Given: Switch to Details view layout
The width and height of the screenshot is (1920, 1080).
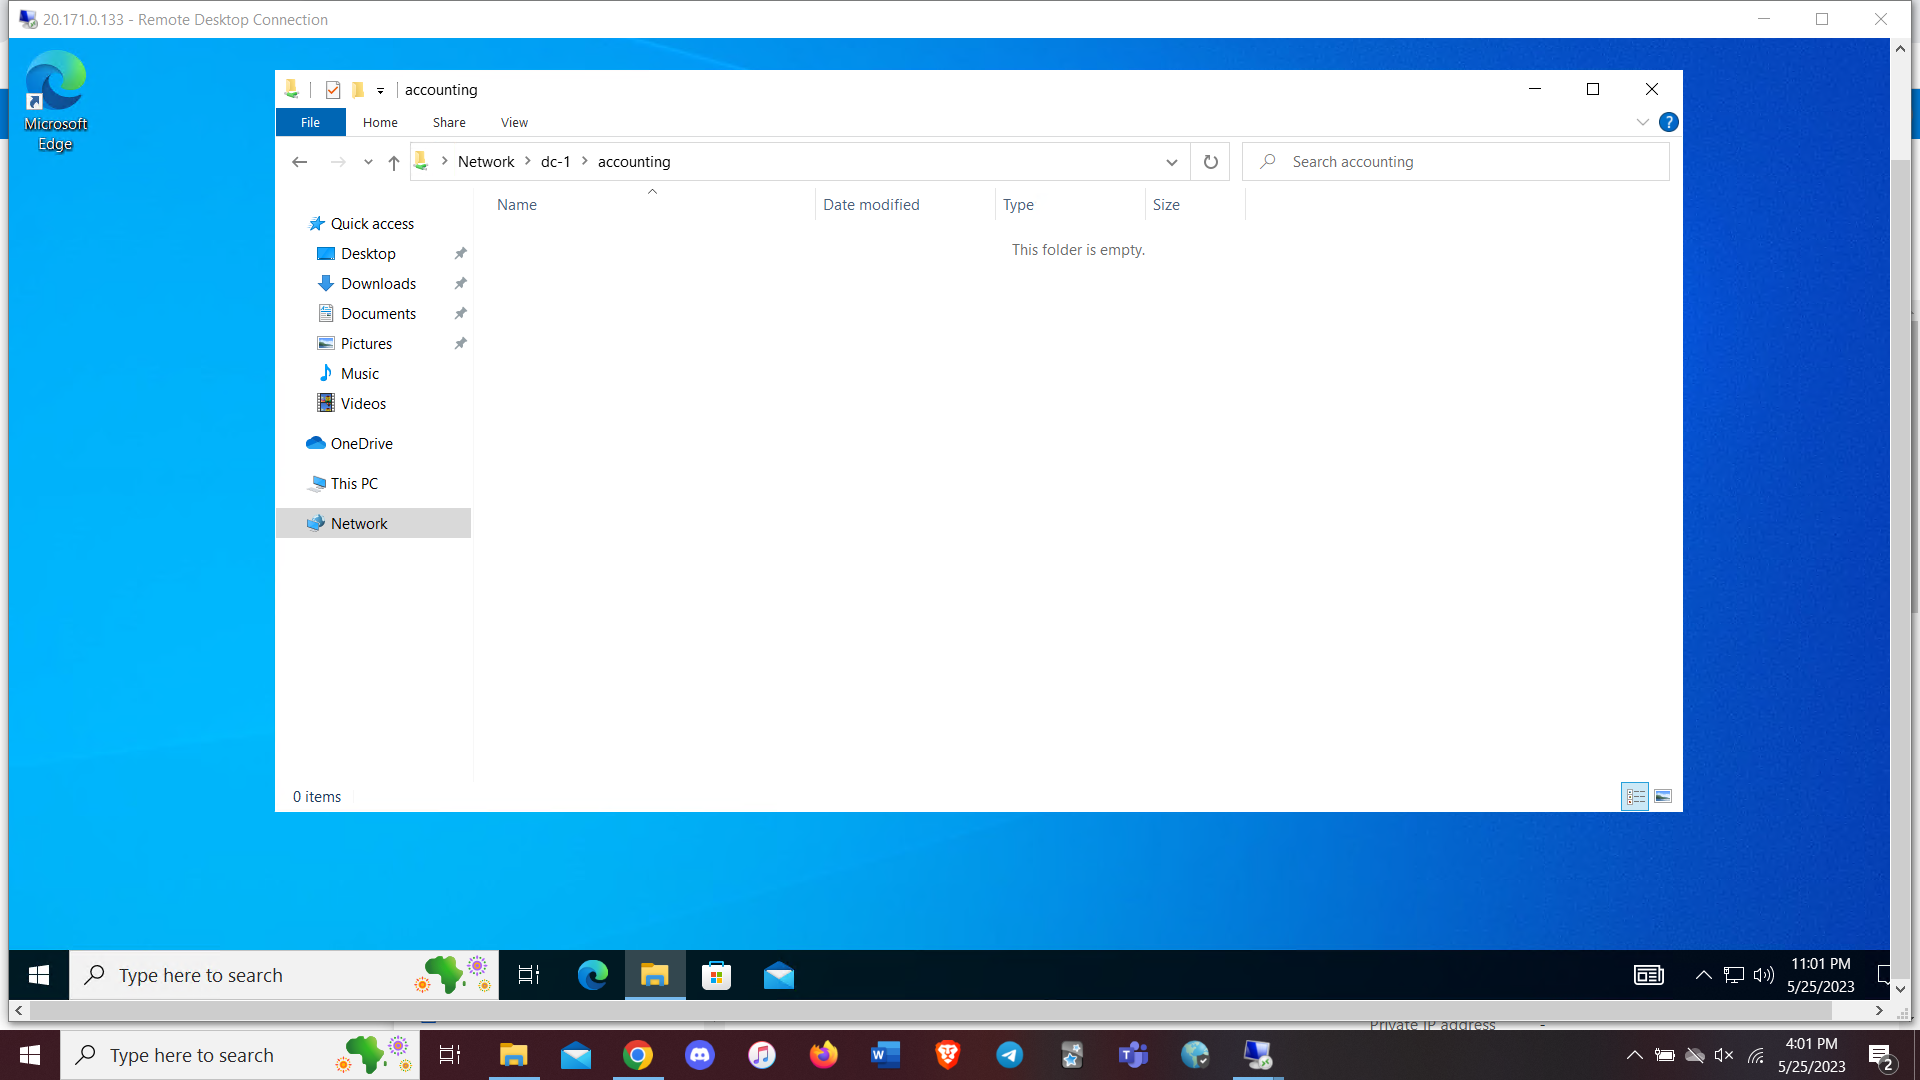Looking at the screenshot, I should point(1635,797).
